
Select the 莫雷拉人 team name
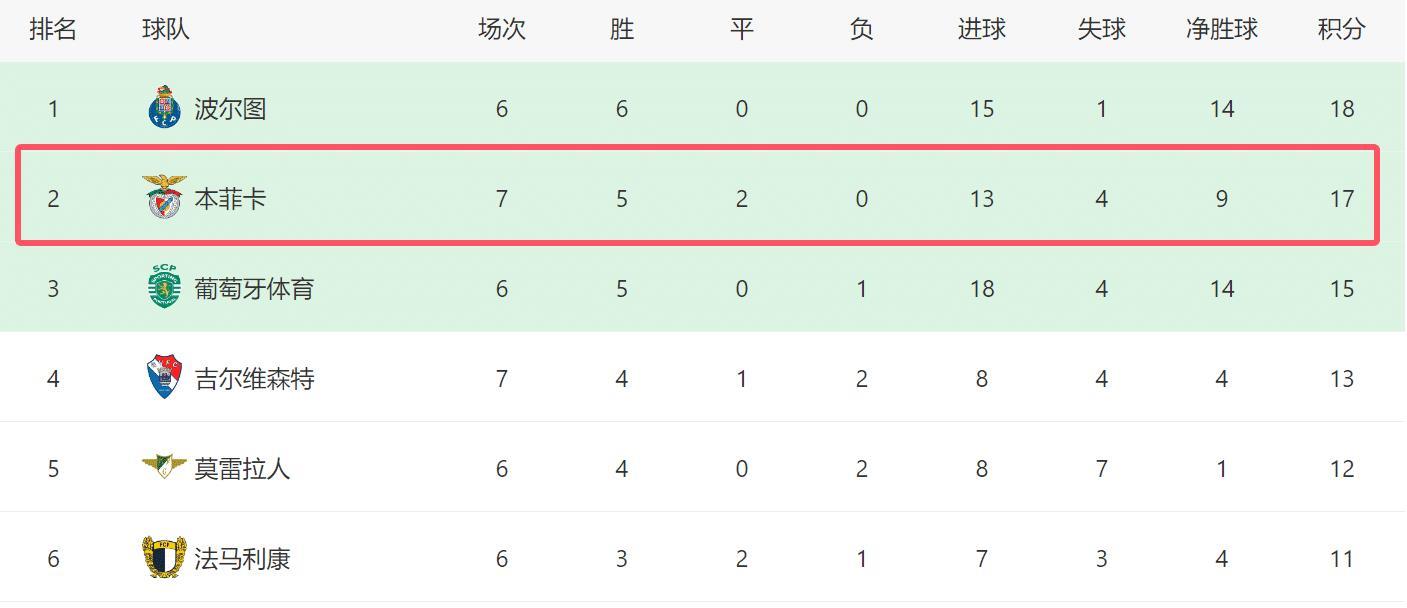point(242,469)
